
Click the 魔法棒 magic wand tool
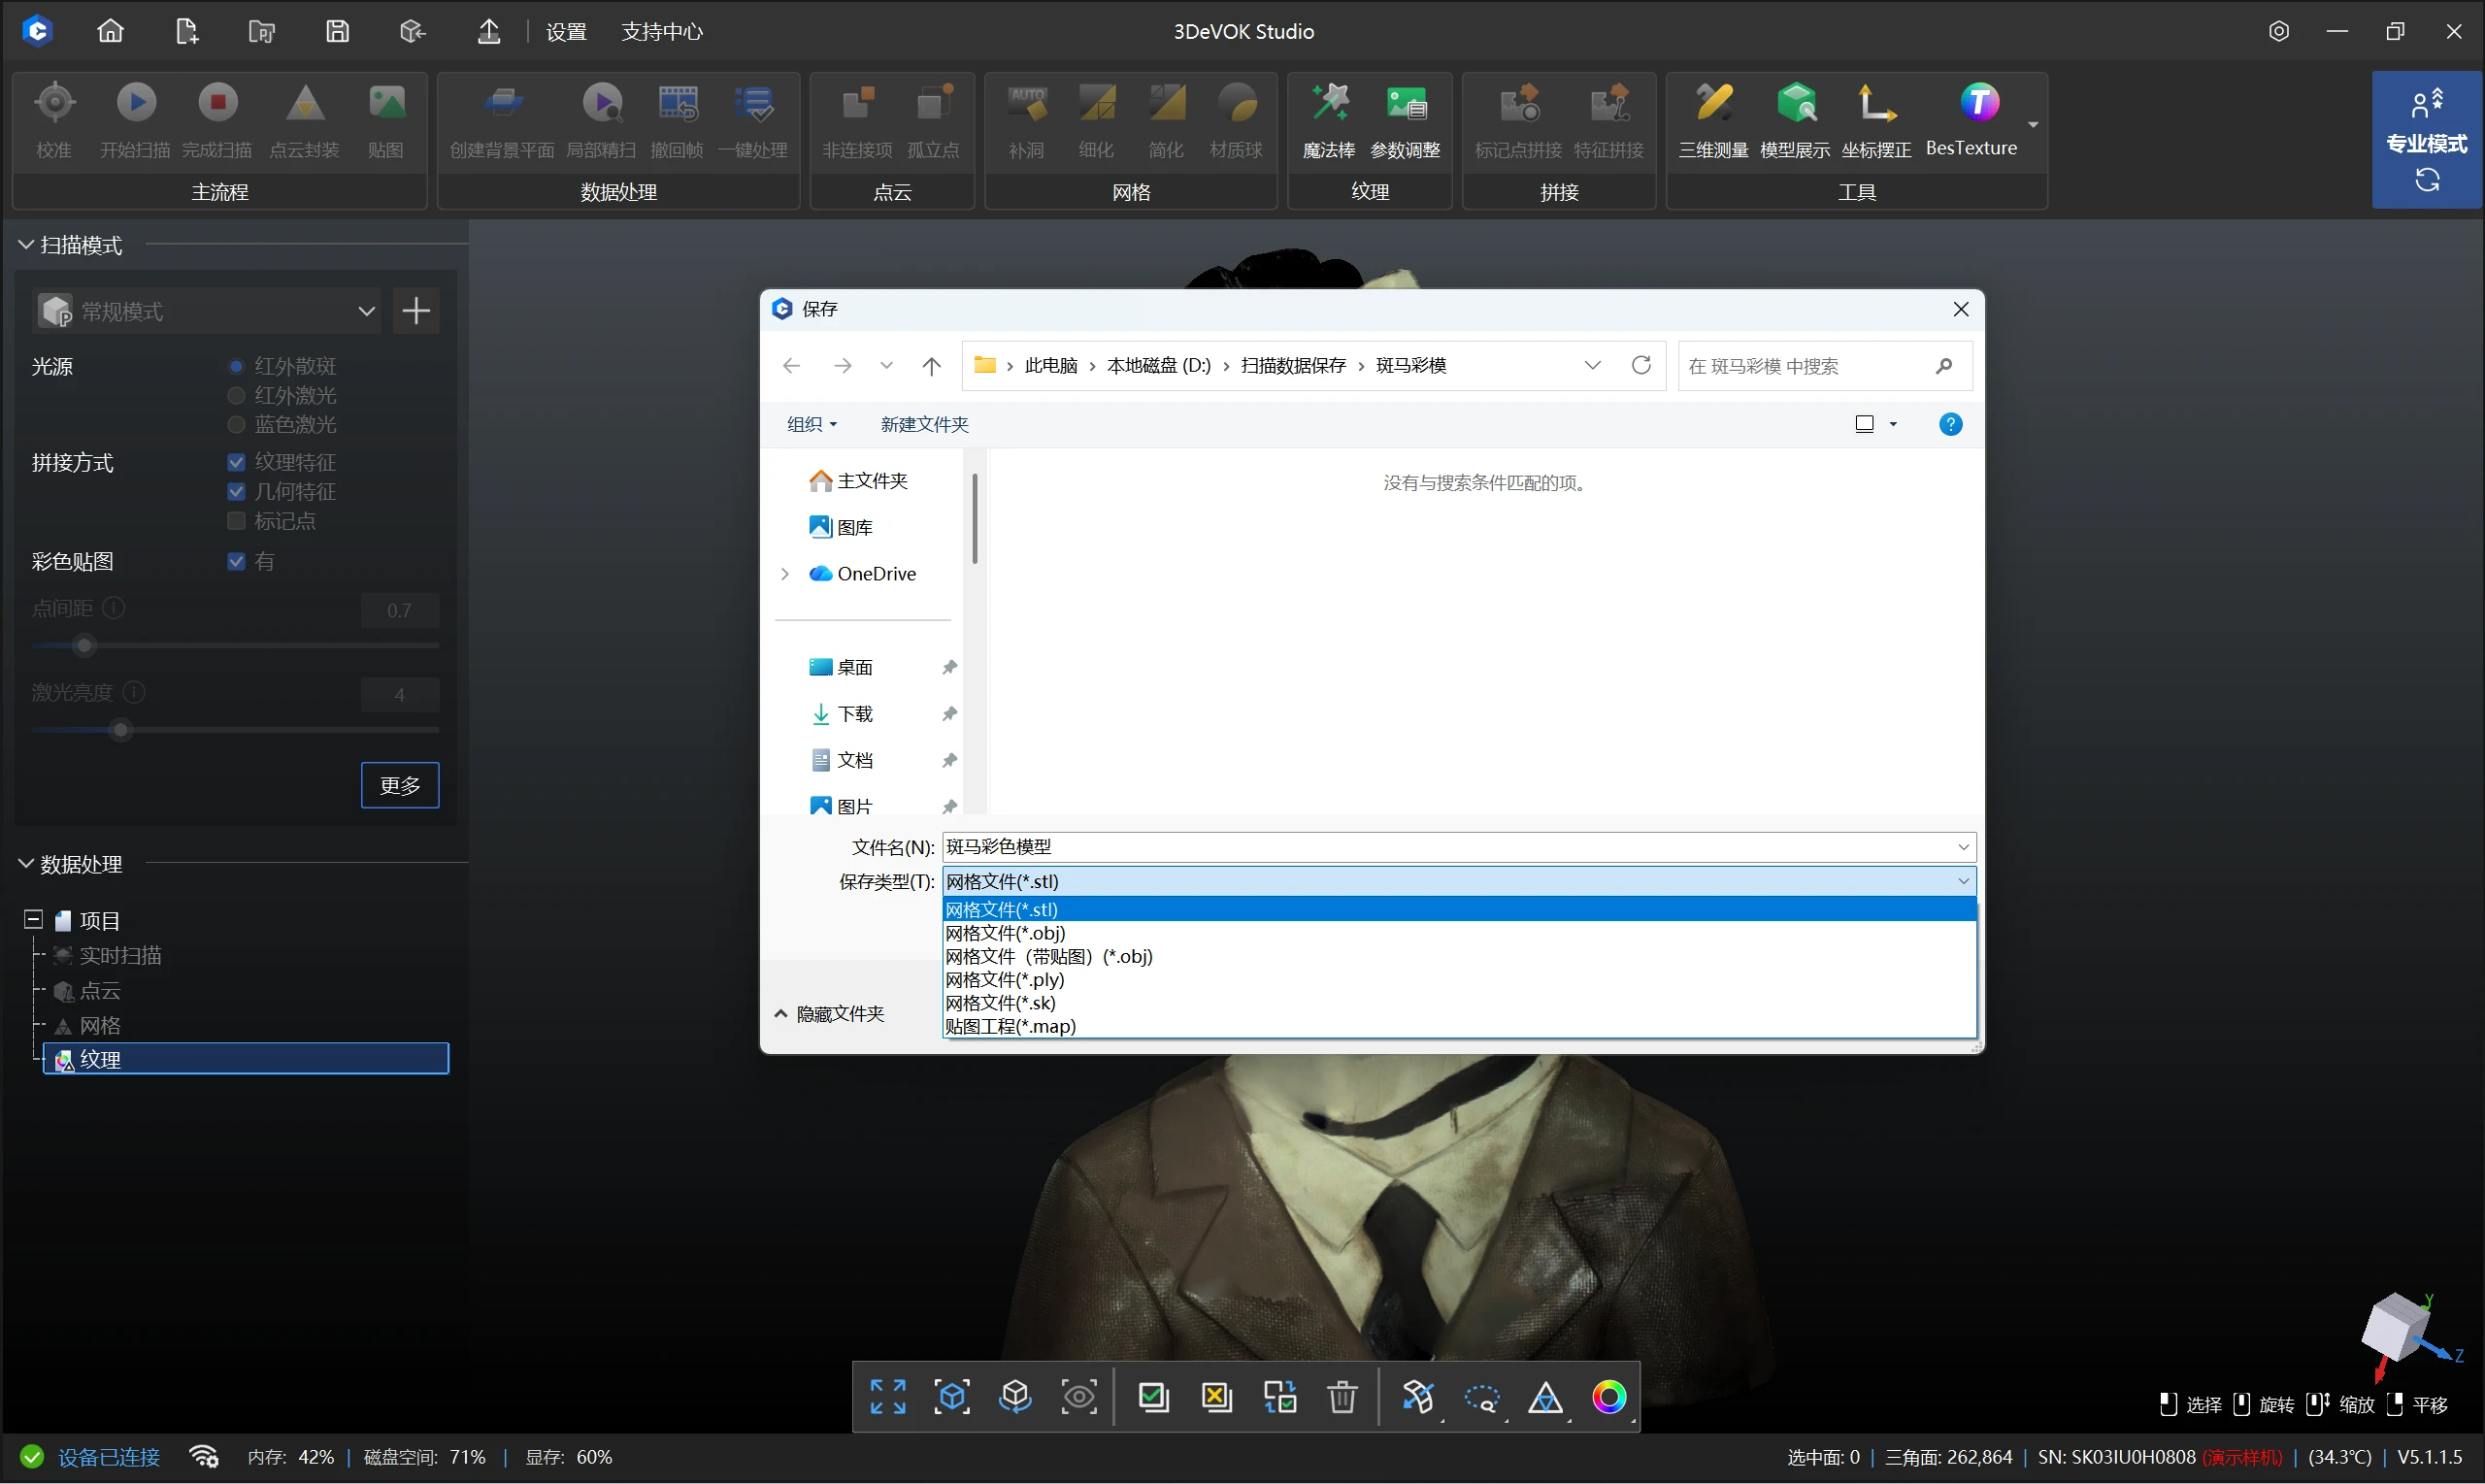pyautogui.click(x=1328, y=118)
